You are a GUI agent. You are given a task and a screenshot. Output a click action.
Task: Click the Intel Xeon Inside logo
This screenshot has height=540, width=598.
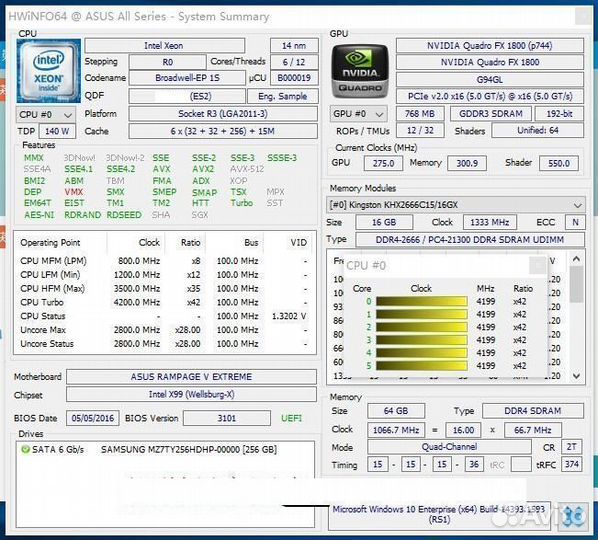click(48, 71)
